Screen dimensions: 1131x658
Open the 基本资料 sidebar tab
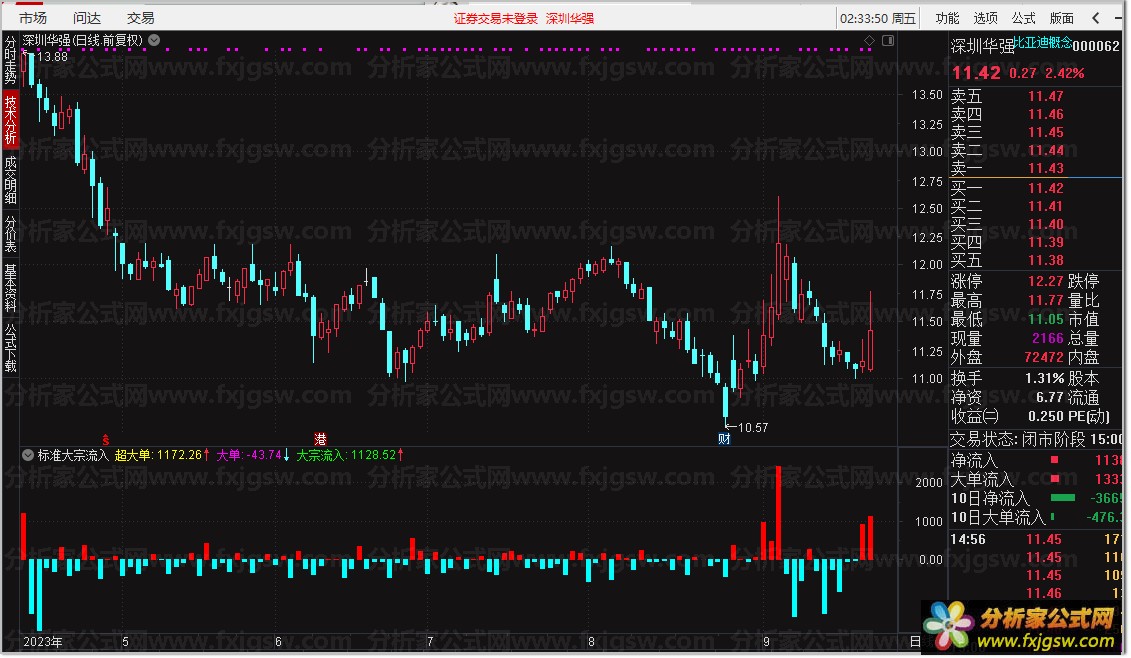(x=10, y=287)
